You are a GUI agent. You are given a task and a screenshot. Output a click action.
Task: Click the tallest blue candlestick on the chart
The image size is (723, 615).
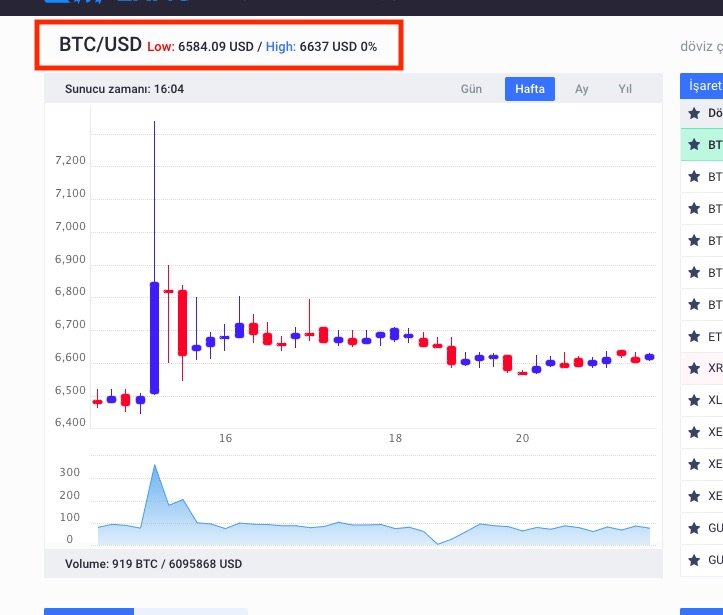tap(154, 337)
